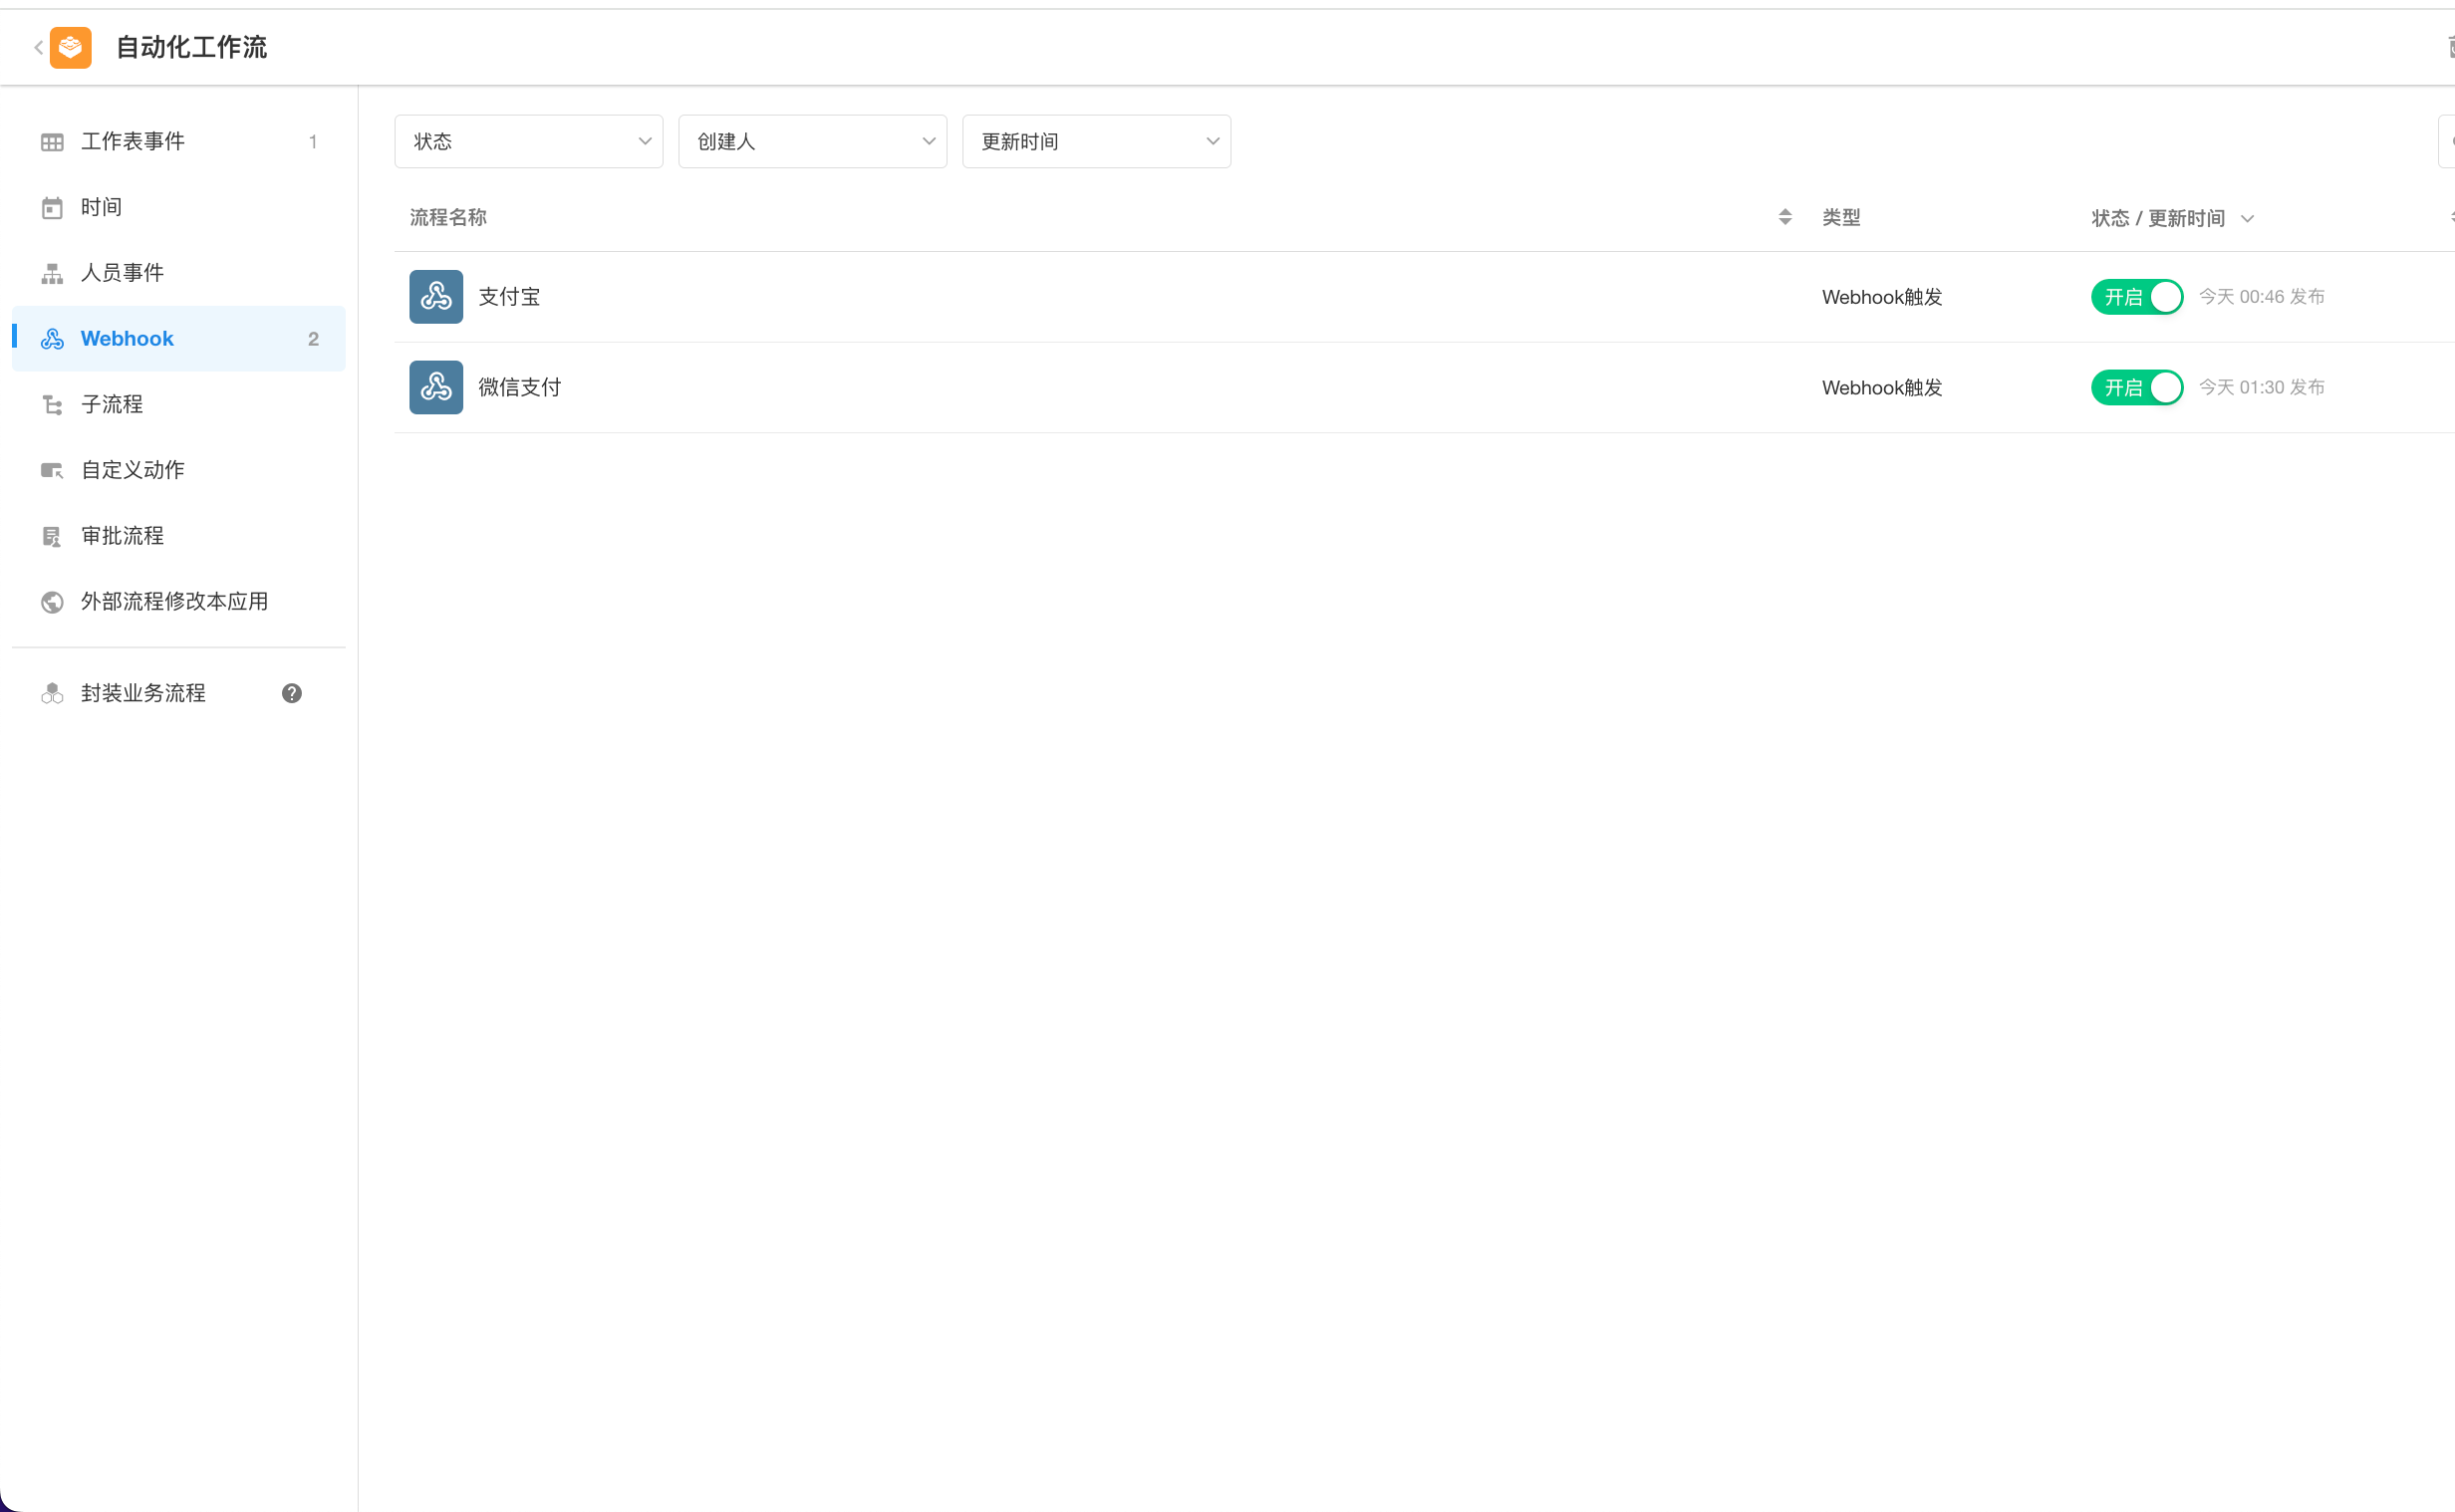Click the 支付宝 webhook flow icon

(x=435, y=297)
